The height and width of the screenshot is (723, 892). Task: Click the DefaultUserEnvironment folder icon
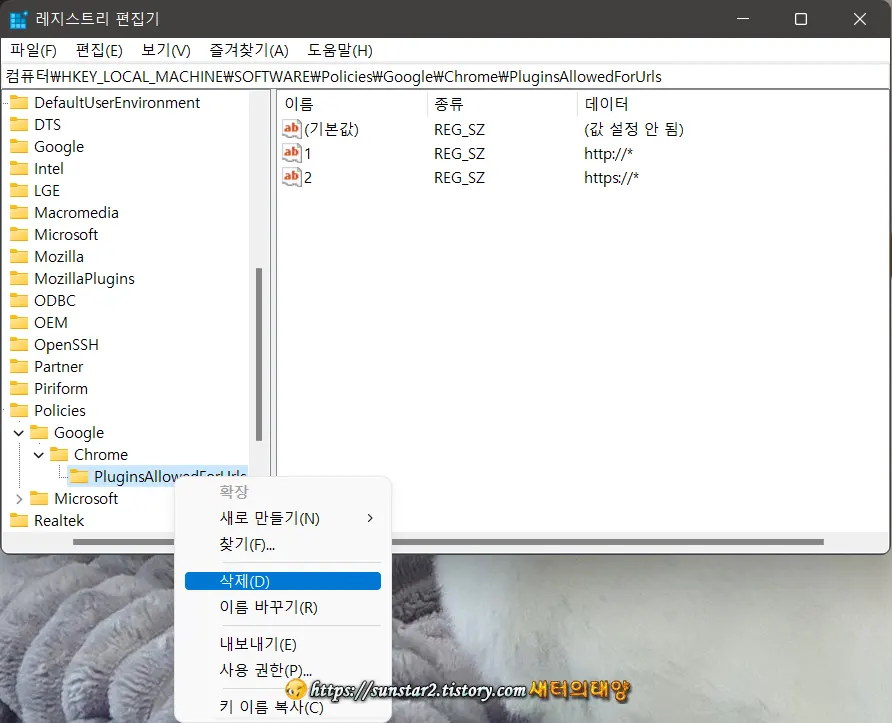click(x=19, y=103)
